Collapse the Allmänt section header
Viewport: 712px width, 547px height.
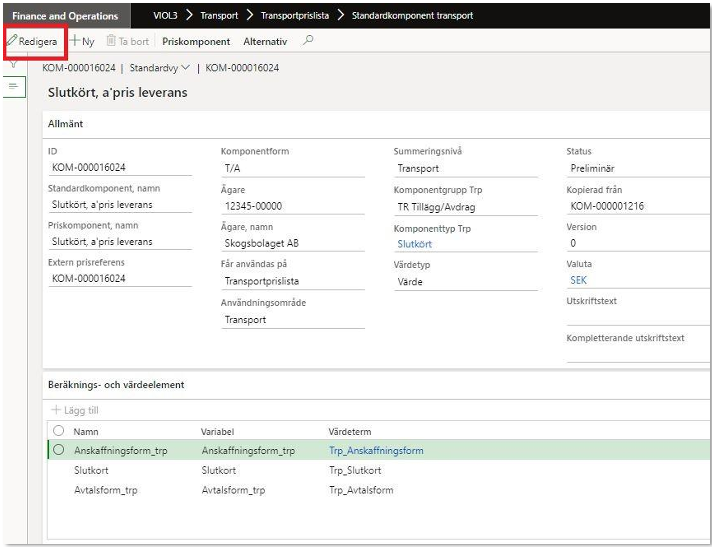coord(66,124)
